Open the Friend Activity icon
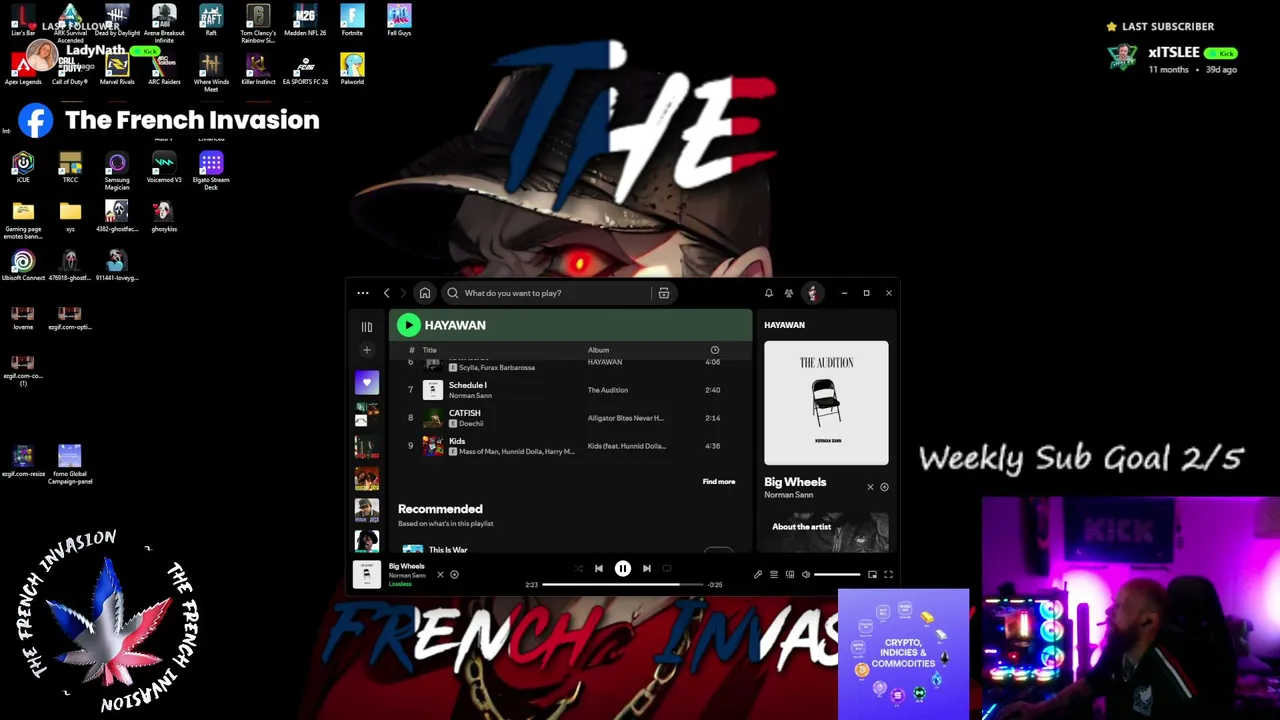This screenshot has height=720, width=1280. tap(789, 293)
